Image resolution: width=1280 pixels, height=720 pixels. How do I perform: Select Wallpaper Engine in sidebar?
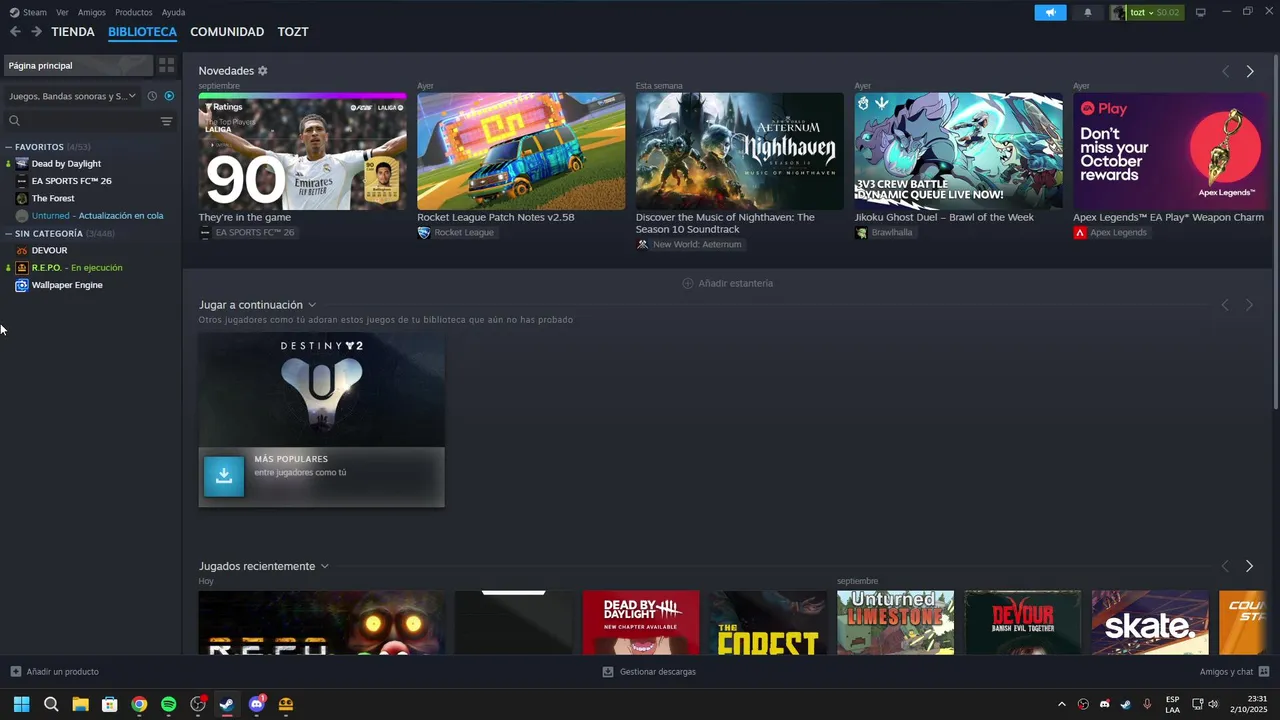tap(67, 285)
